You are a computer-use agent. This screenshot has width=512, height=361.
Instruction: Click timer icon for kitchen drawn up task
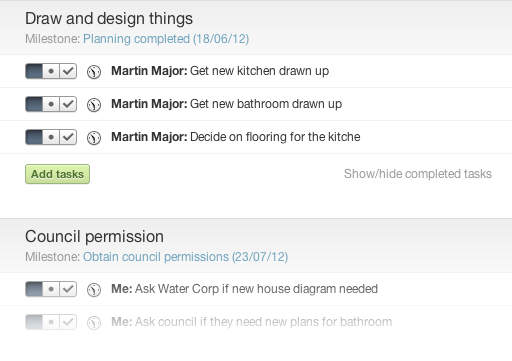tap(94, 72)
